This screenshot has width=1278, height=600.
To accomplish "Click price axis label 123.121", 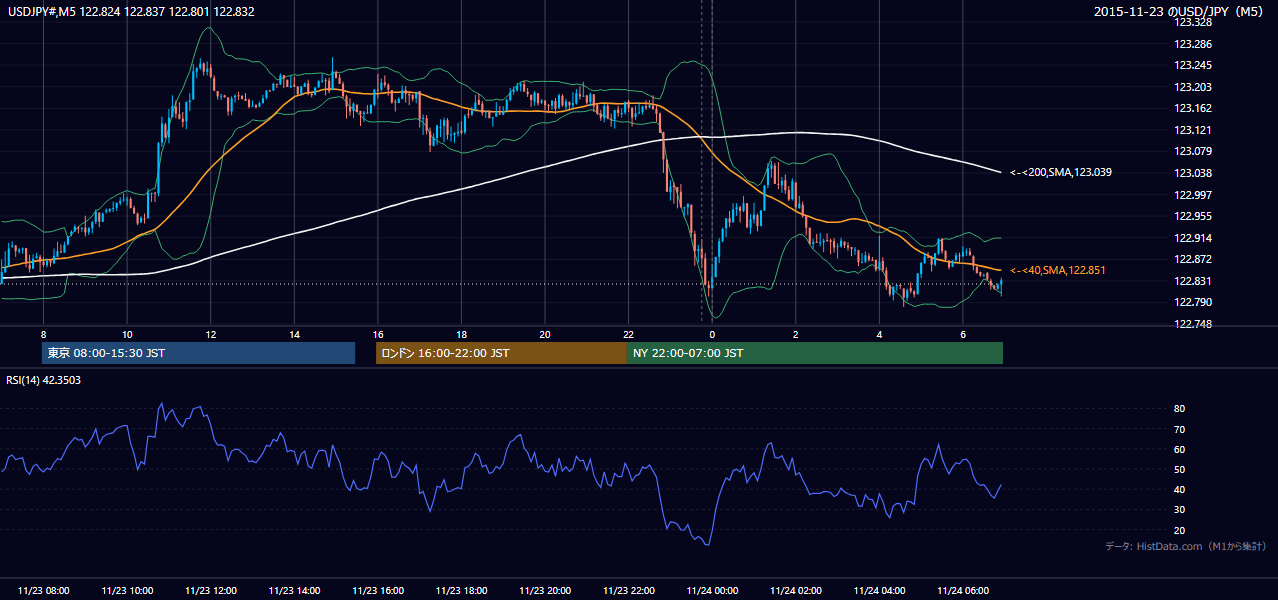I will click(1194, 130).
